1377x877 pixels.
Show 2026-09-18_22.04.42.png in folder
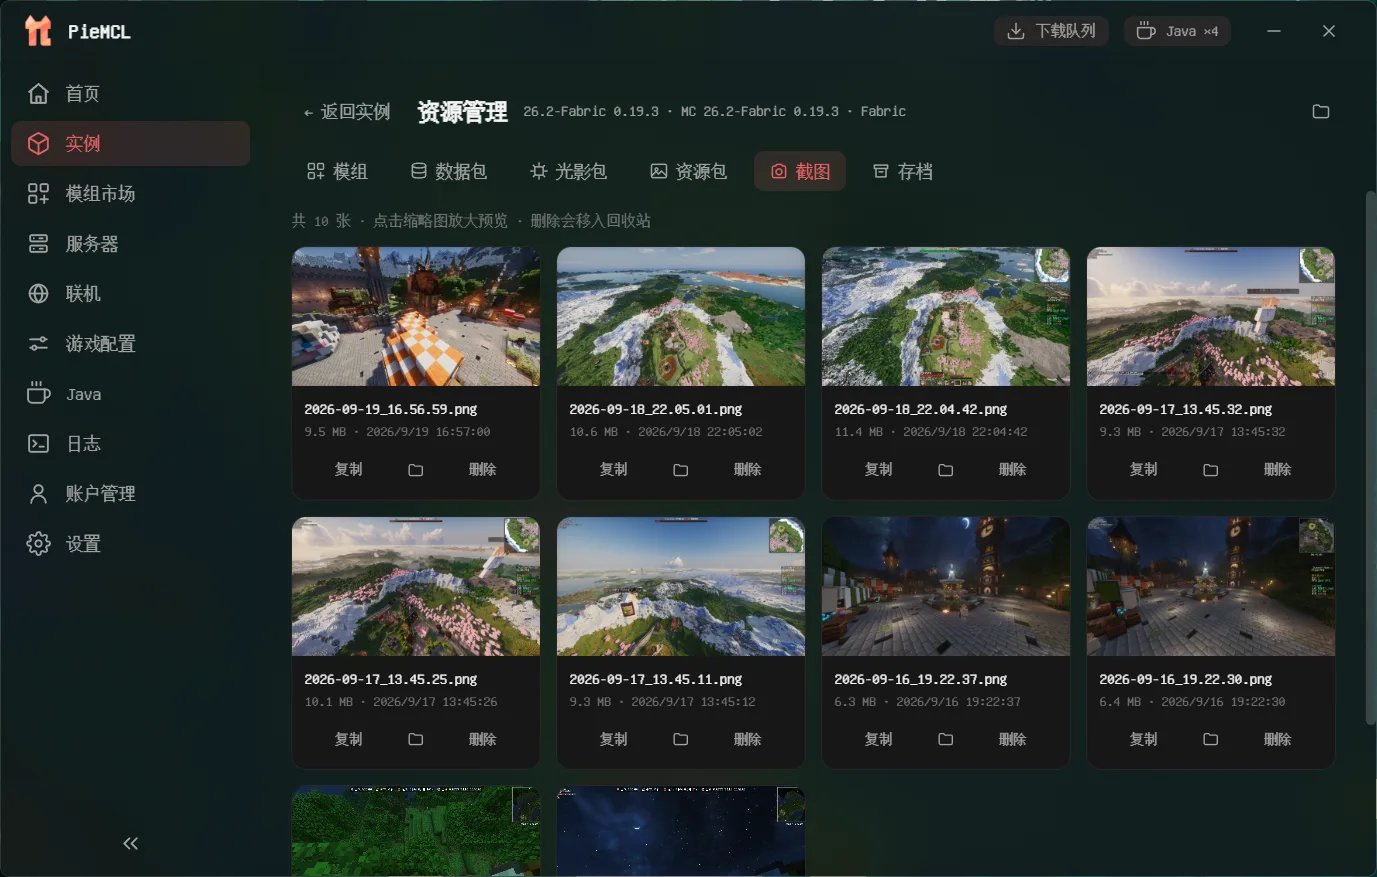946,470
